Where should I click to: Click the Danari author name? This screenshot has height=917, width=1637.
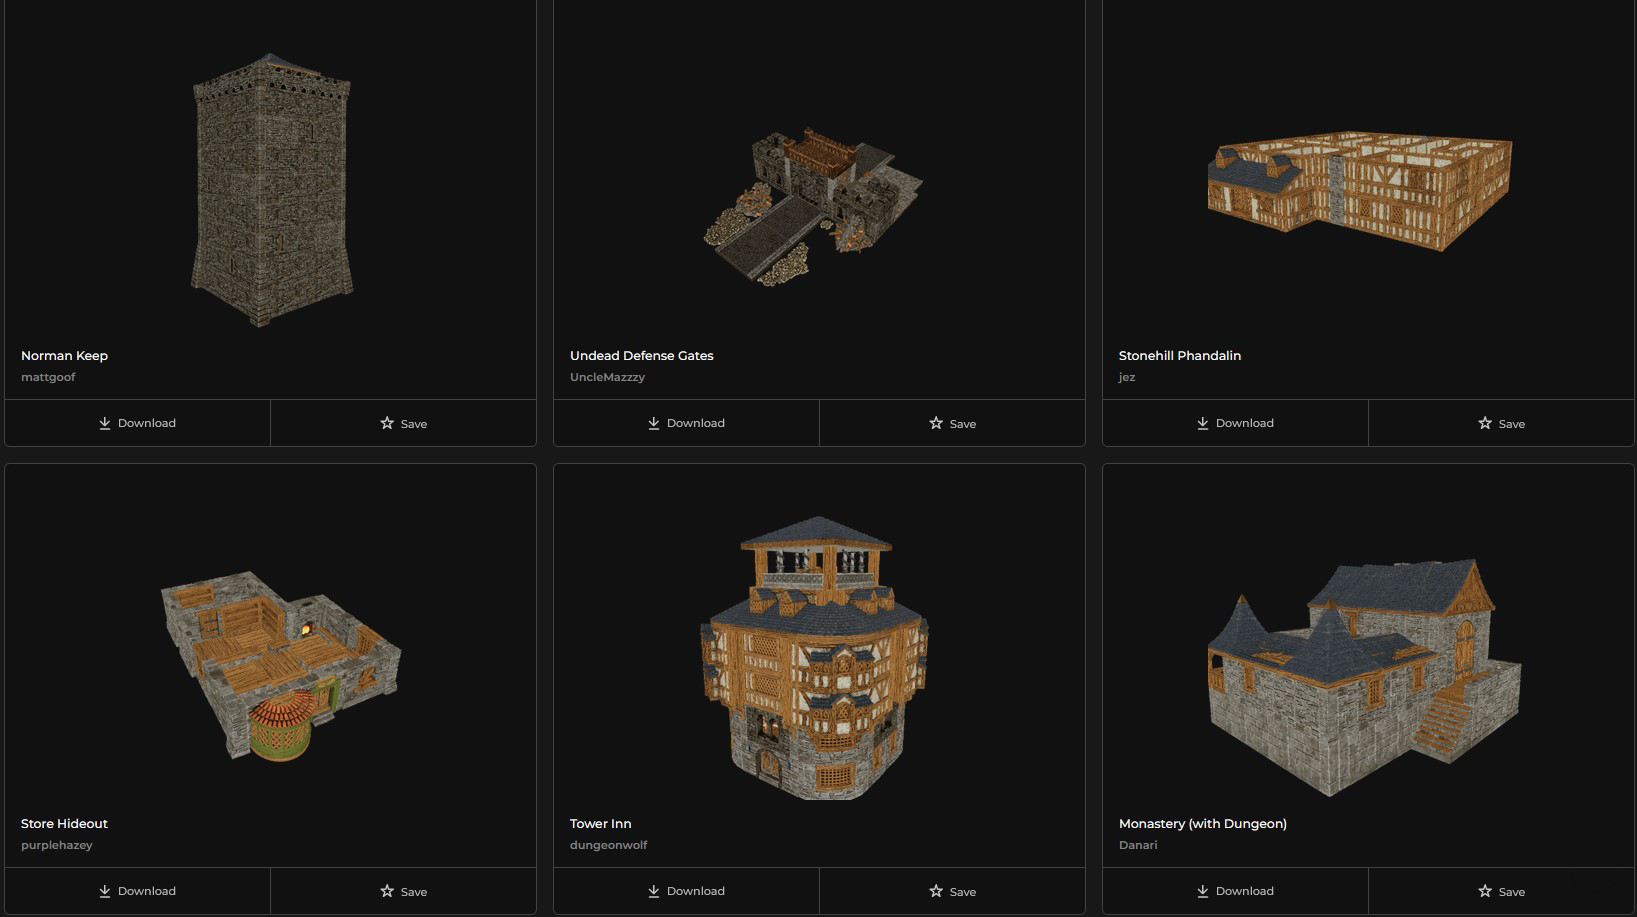click(1138, 845)
